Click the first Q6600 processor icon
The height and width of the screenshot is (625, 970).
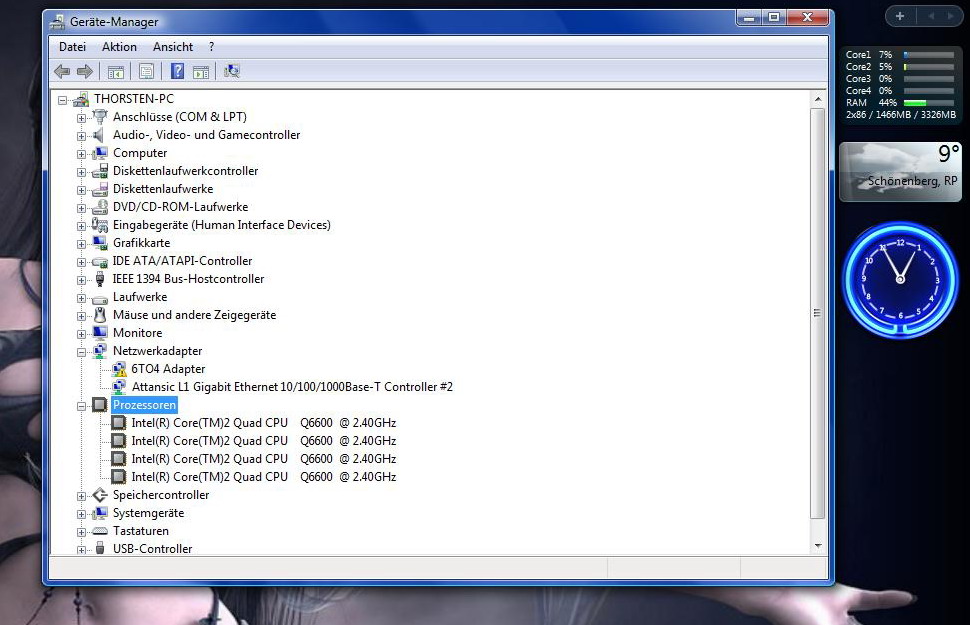[119, 423]
